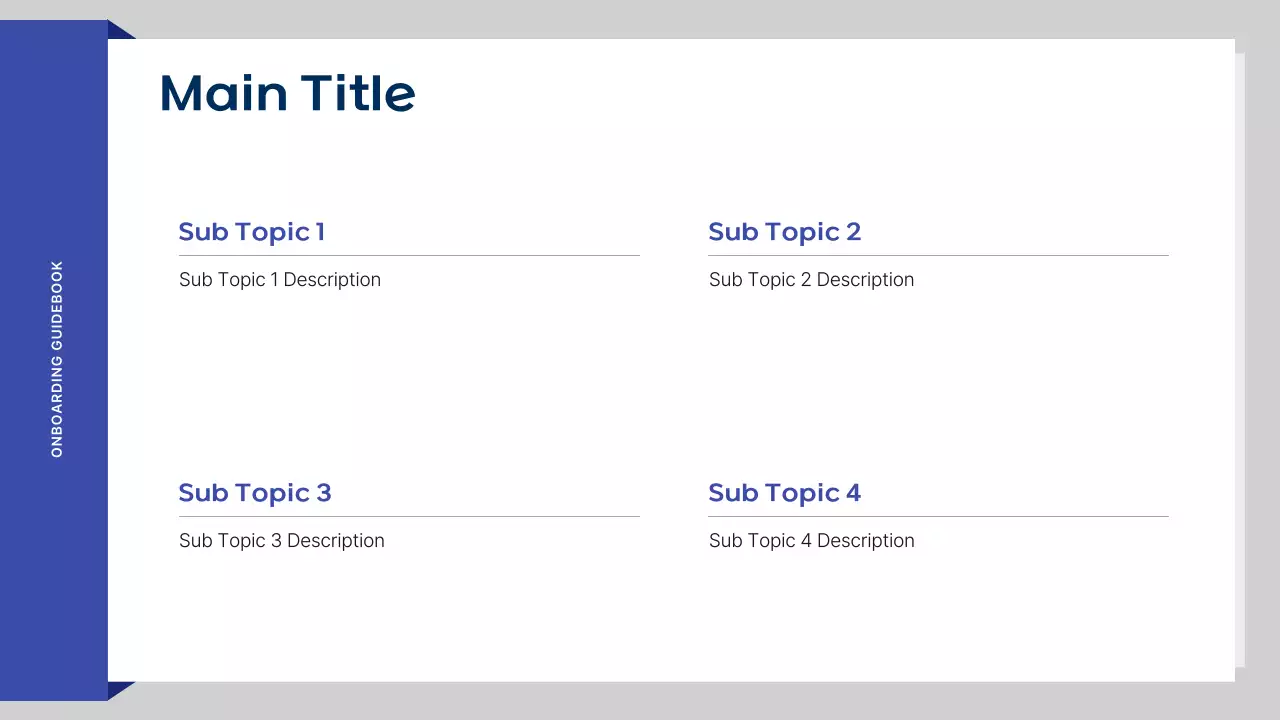Click the divider line under Sub Topic 4
This screenshot has height=720, width=1280.
pos(938,517)
